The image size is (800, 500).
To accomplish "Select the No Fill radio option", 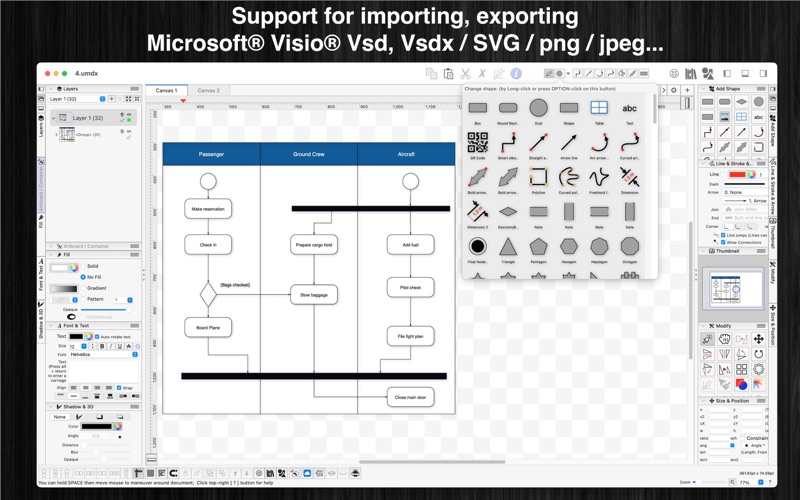I will click(x=83, y=277).
